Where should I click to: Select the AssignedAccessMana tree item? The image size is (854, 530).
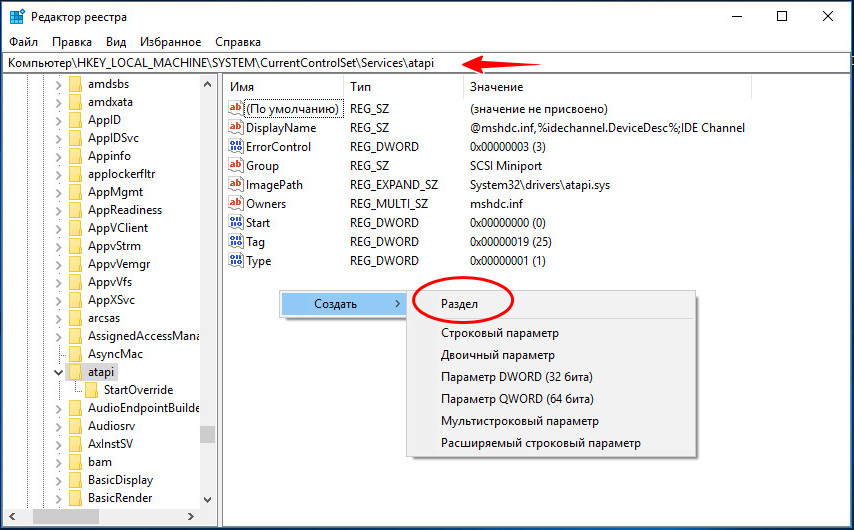coord(143,336)
